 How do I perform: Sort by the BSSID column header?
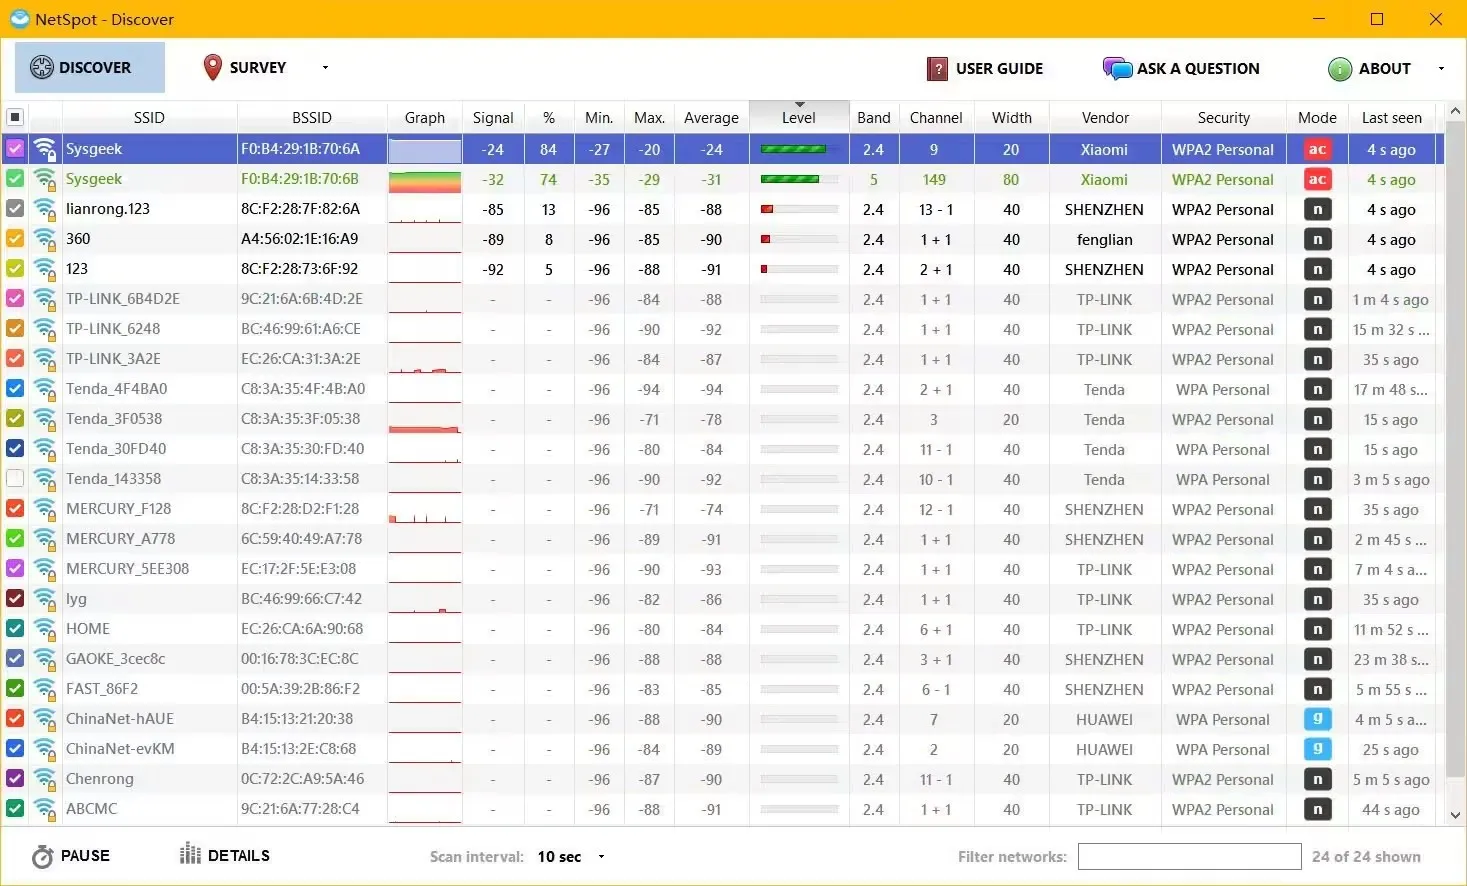[x=312, y=117]
